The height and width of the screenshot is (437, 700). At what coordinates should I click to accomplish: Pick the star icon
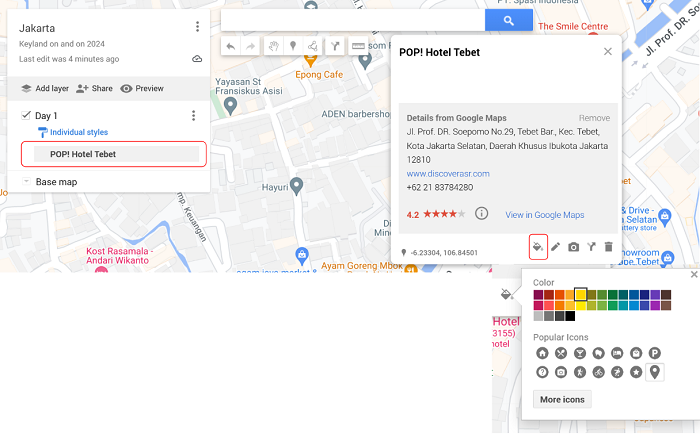[x=636, y=372]
